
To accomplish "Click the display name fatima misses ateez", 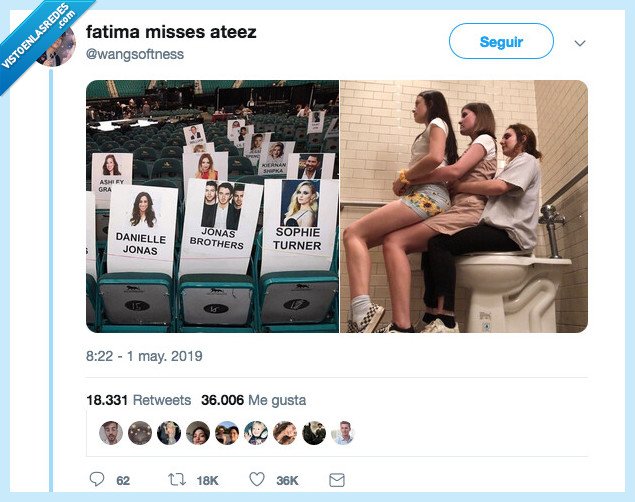I will click(x=171, y=33).
